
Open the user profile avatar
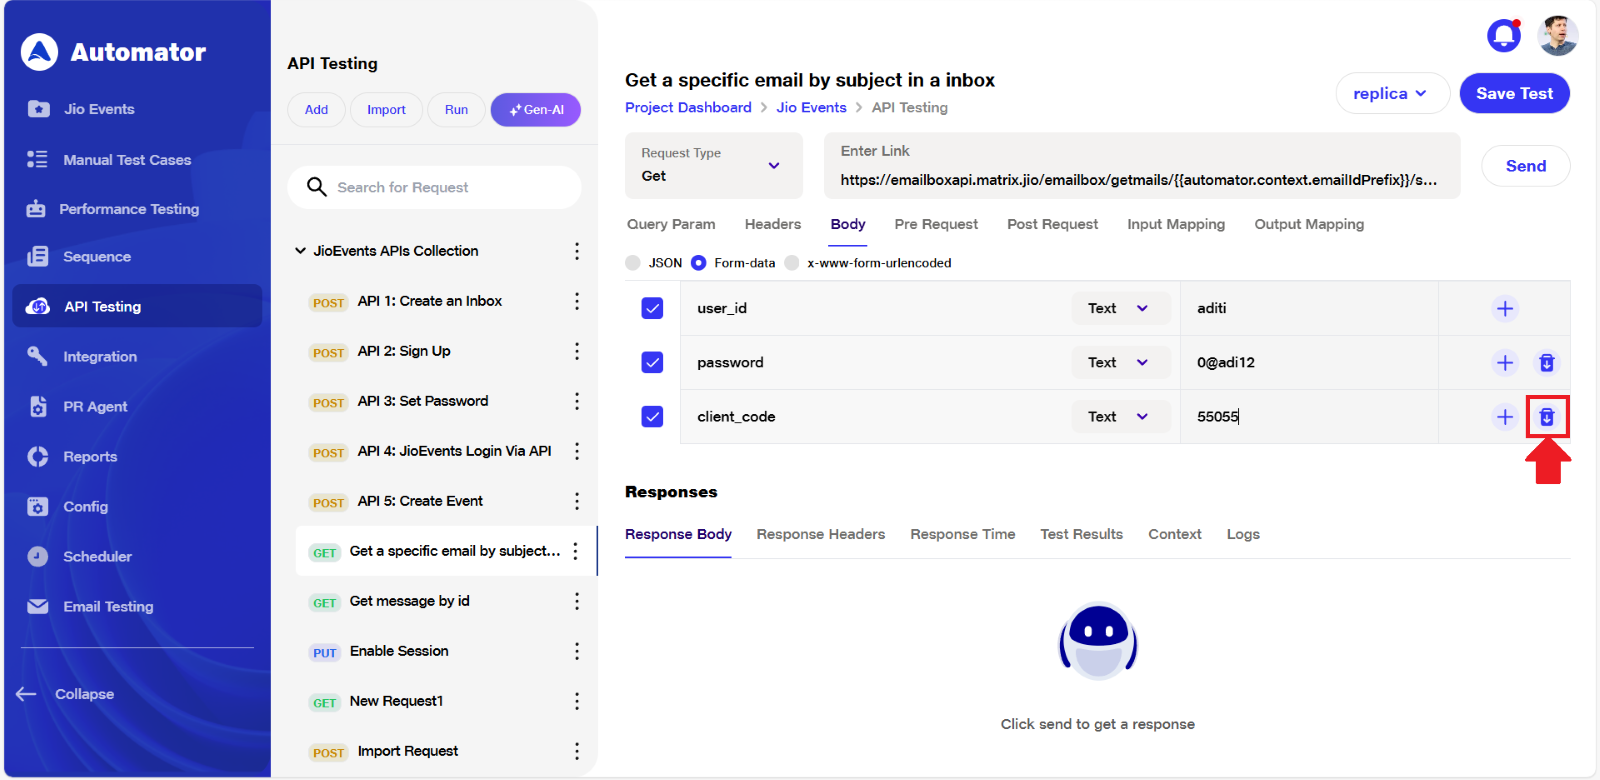pyautogui.click(x=1557, y=36)
